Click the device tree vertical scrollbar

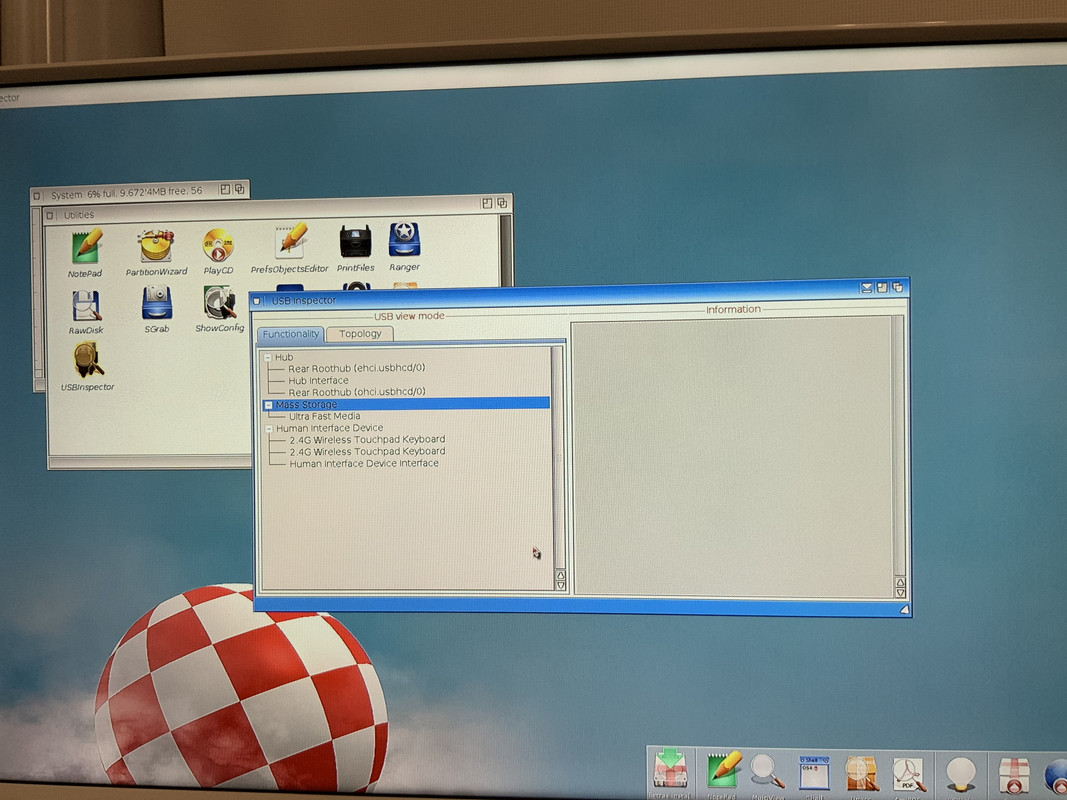[559, 458]
